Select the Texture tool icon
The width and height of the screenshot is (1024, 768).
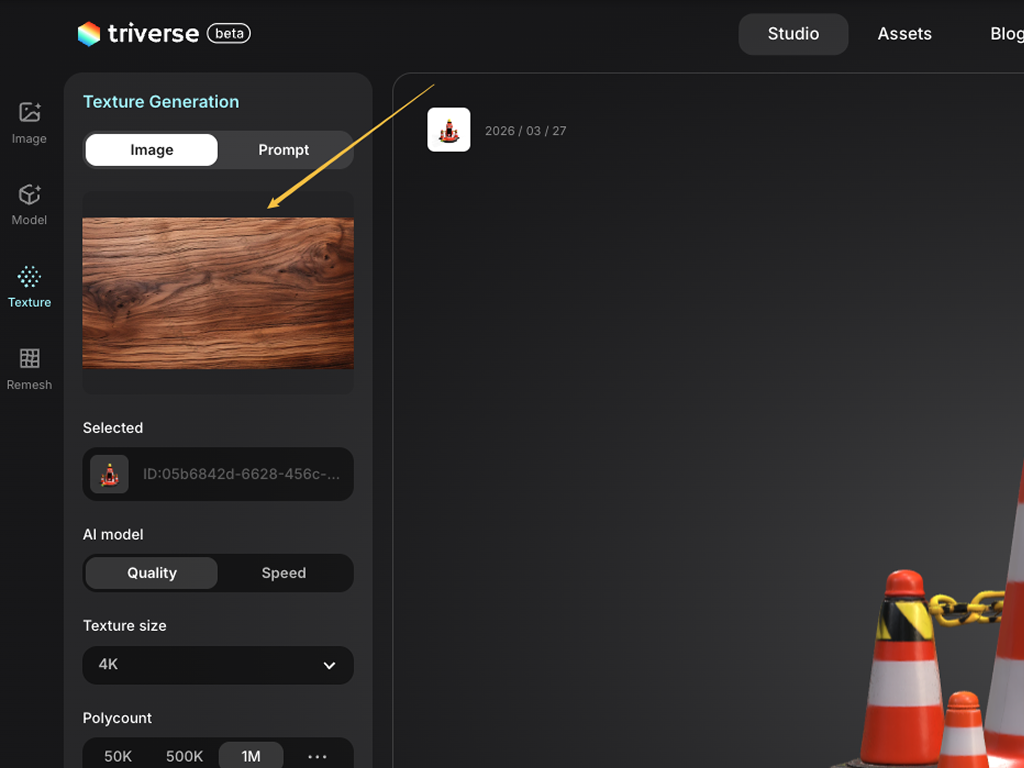point(29,277)
